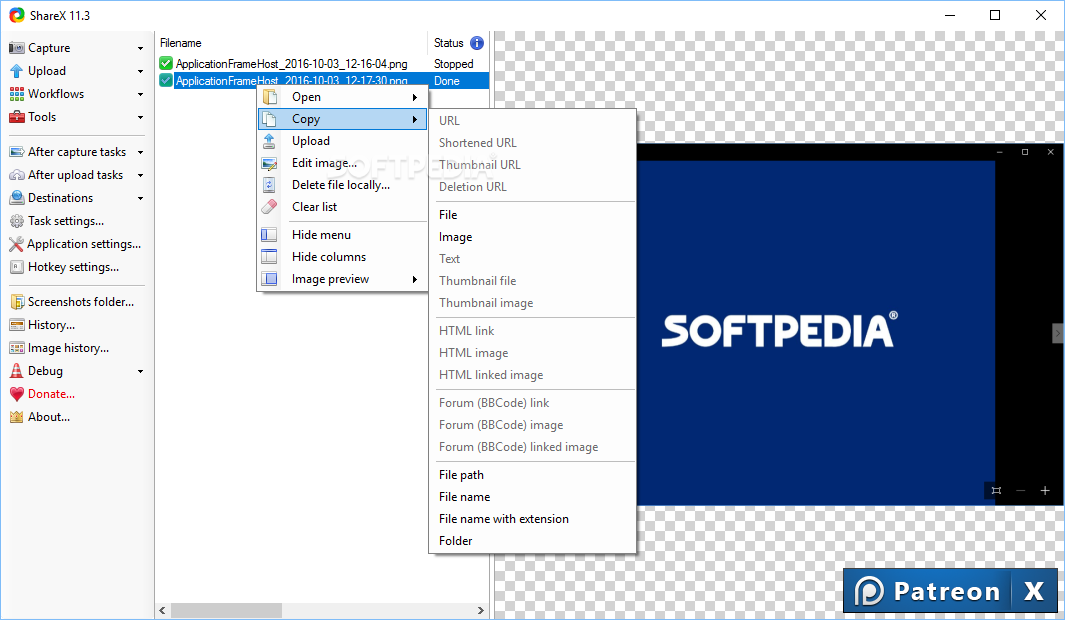
Task: Select File path in Copy submenu
Action: pos(532,475)
